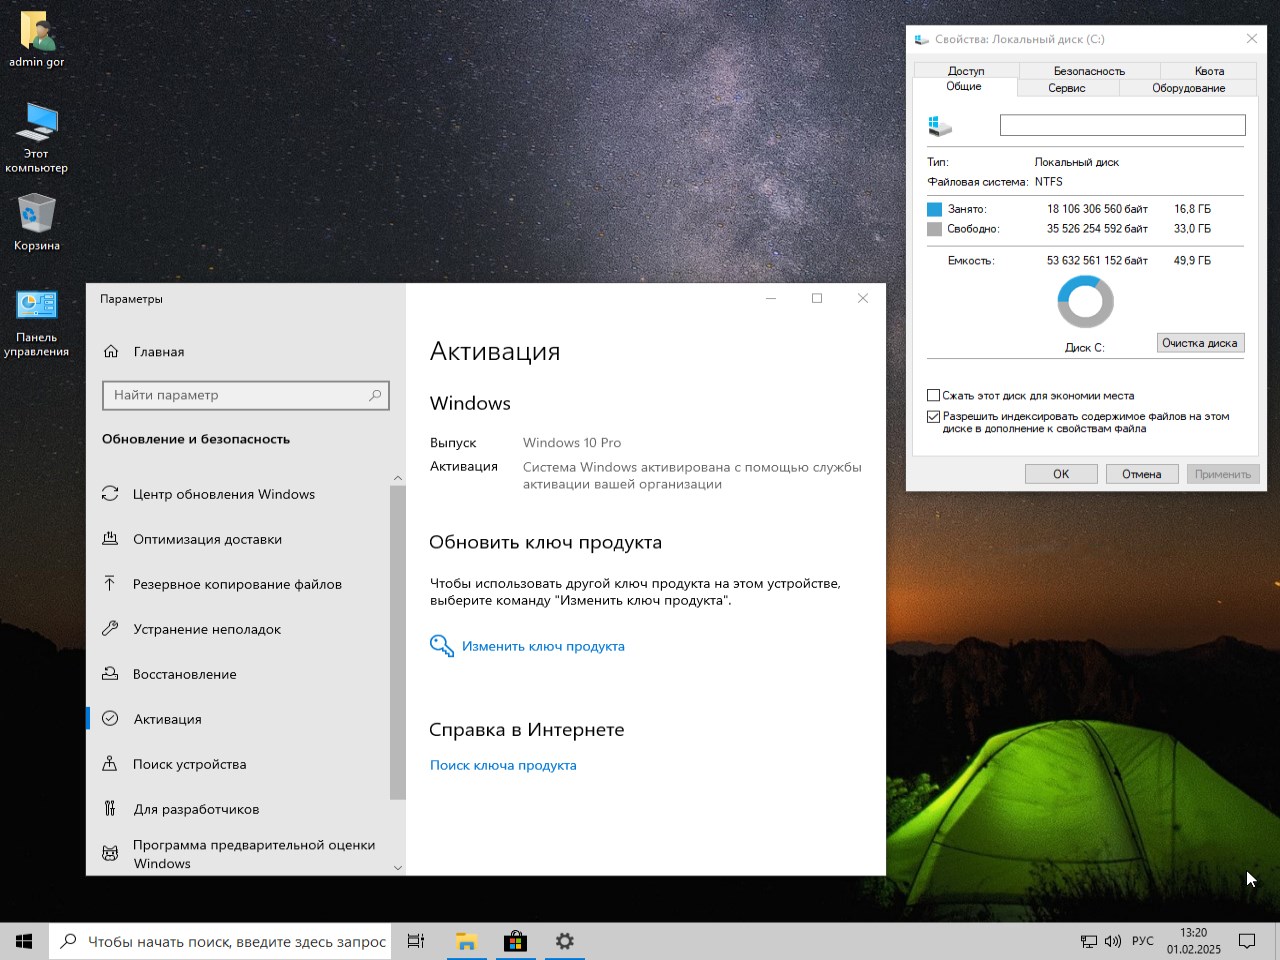
Task: Open the notification center icon
Action: click(x=1247, y=941)
